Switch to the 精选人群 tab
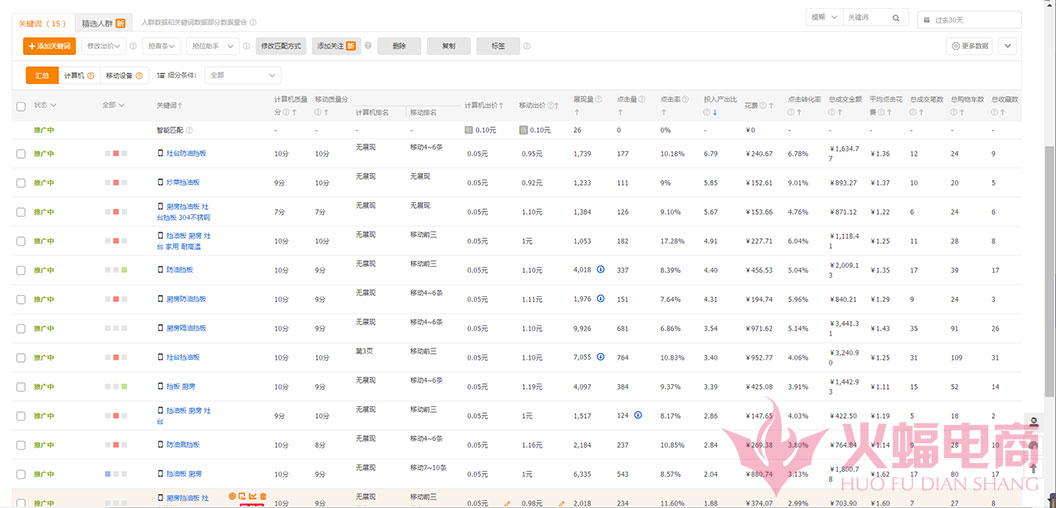The image size is (1056, 508). pos(105,22)
